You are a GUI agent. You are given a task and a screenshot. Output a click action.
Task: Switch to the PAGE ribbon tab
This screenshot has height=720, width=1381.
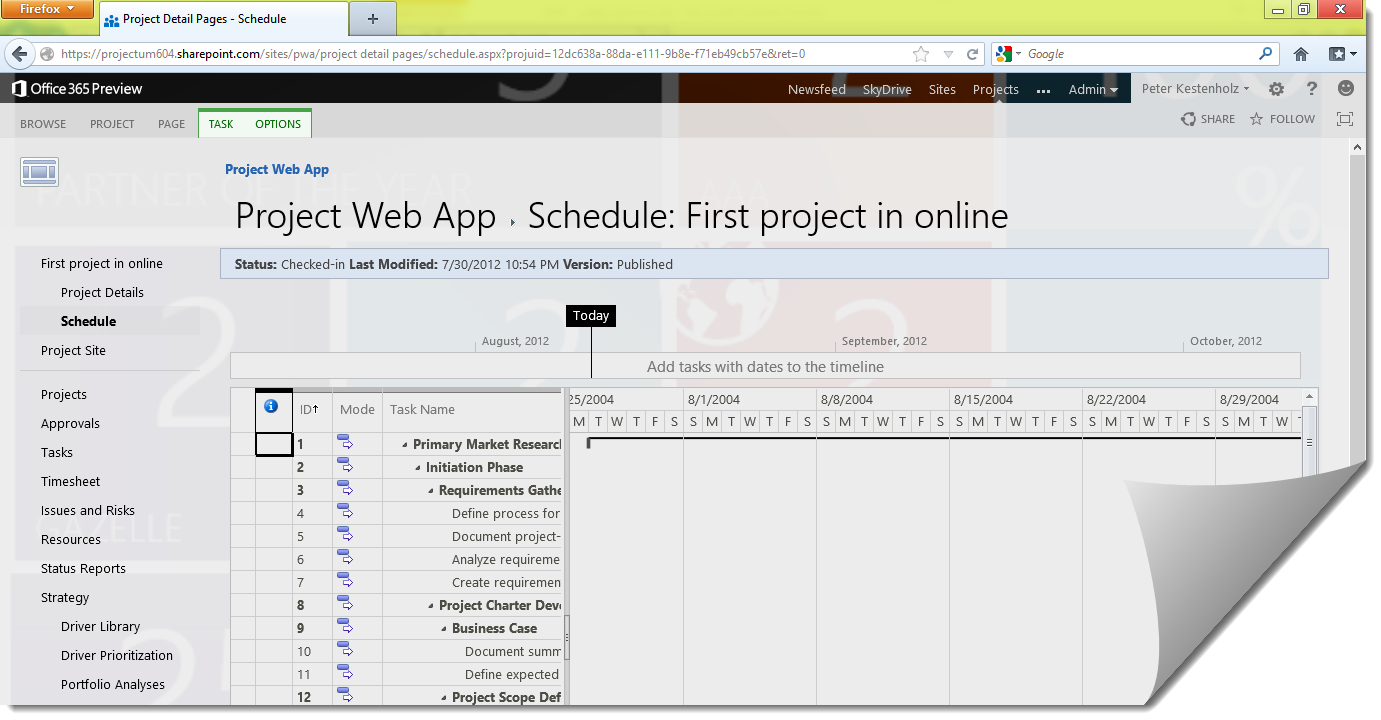171,124
